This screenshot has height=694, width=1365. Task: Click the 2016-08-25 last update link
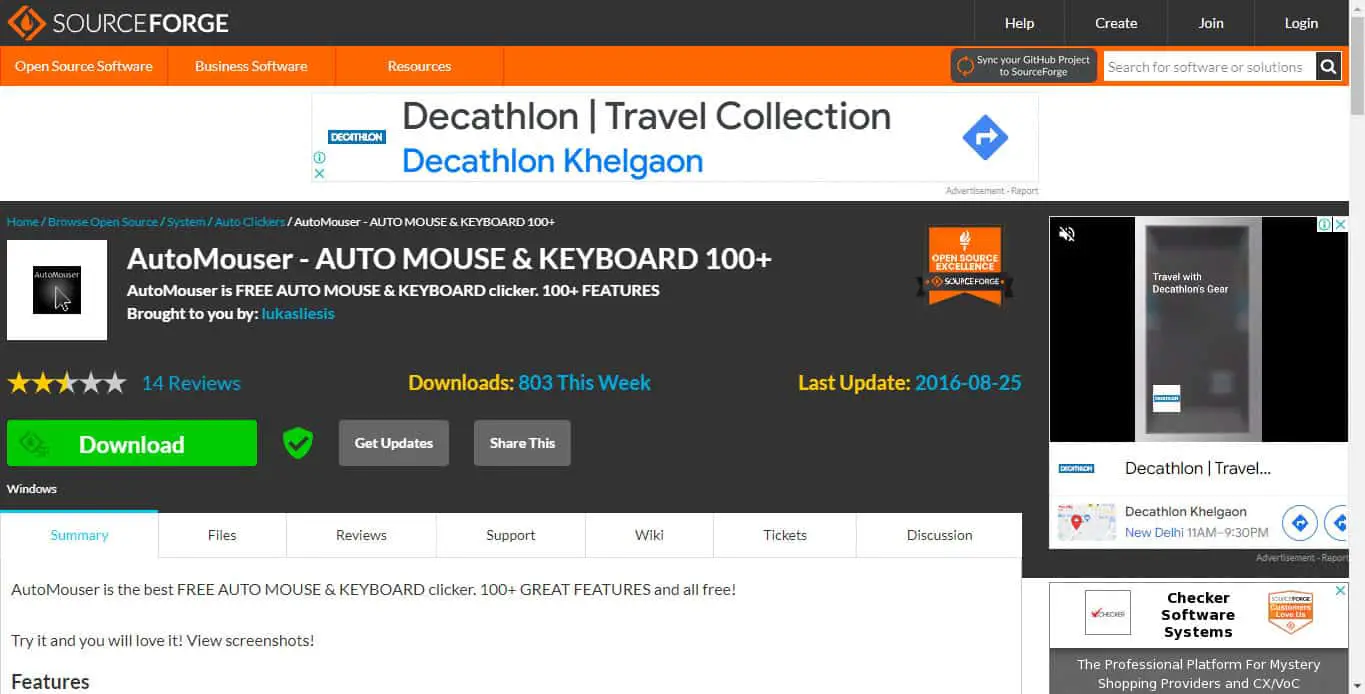coord(968,383)
